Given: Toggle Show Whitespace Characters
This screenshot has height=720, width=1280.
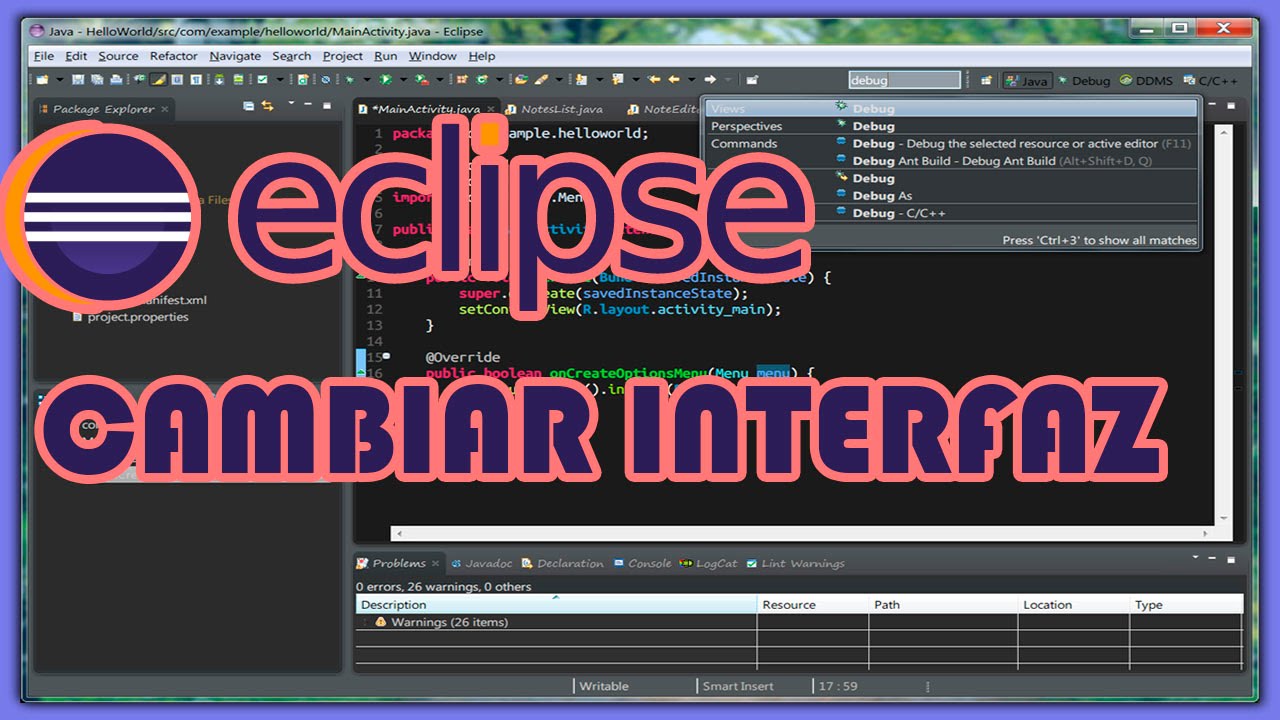Looking at the screenshot, I should (196, 79).
